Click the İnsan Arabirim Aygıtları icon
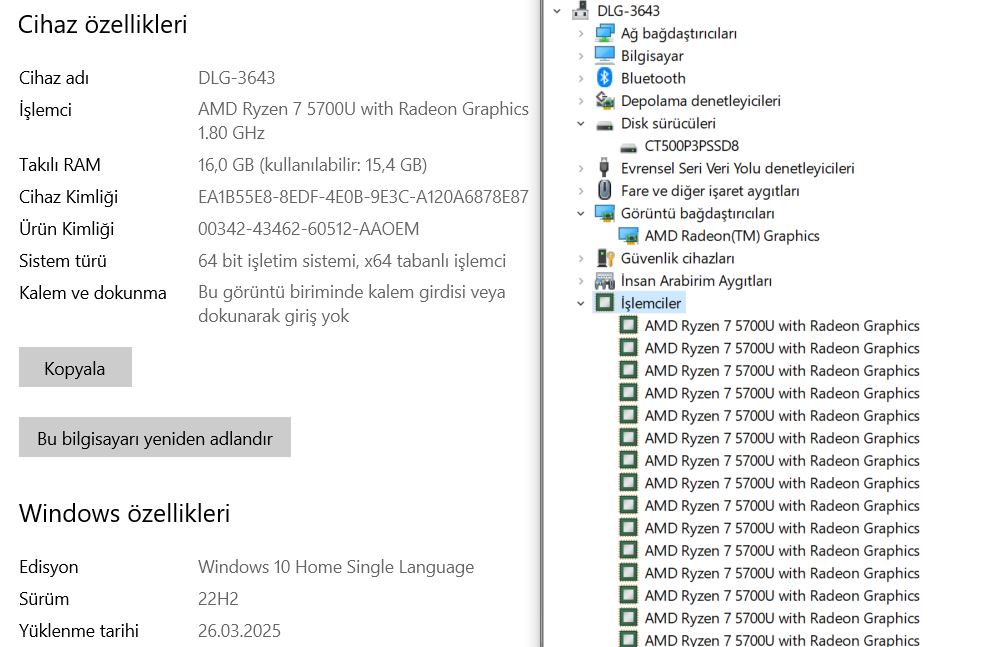 pyautogui.click(x=604, y=281)
